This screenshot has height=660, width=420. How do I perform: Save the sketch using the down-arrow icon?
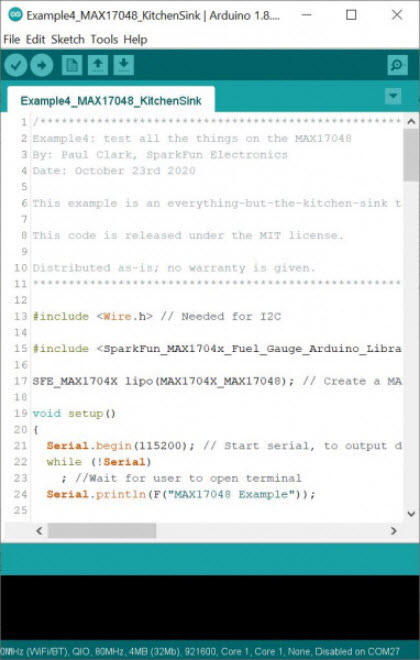coord(124,65)
